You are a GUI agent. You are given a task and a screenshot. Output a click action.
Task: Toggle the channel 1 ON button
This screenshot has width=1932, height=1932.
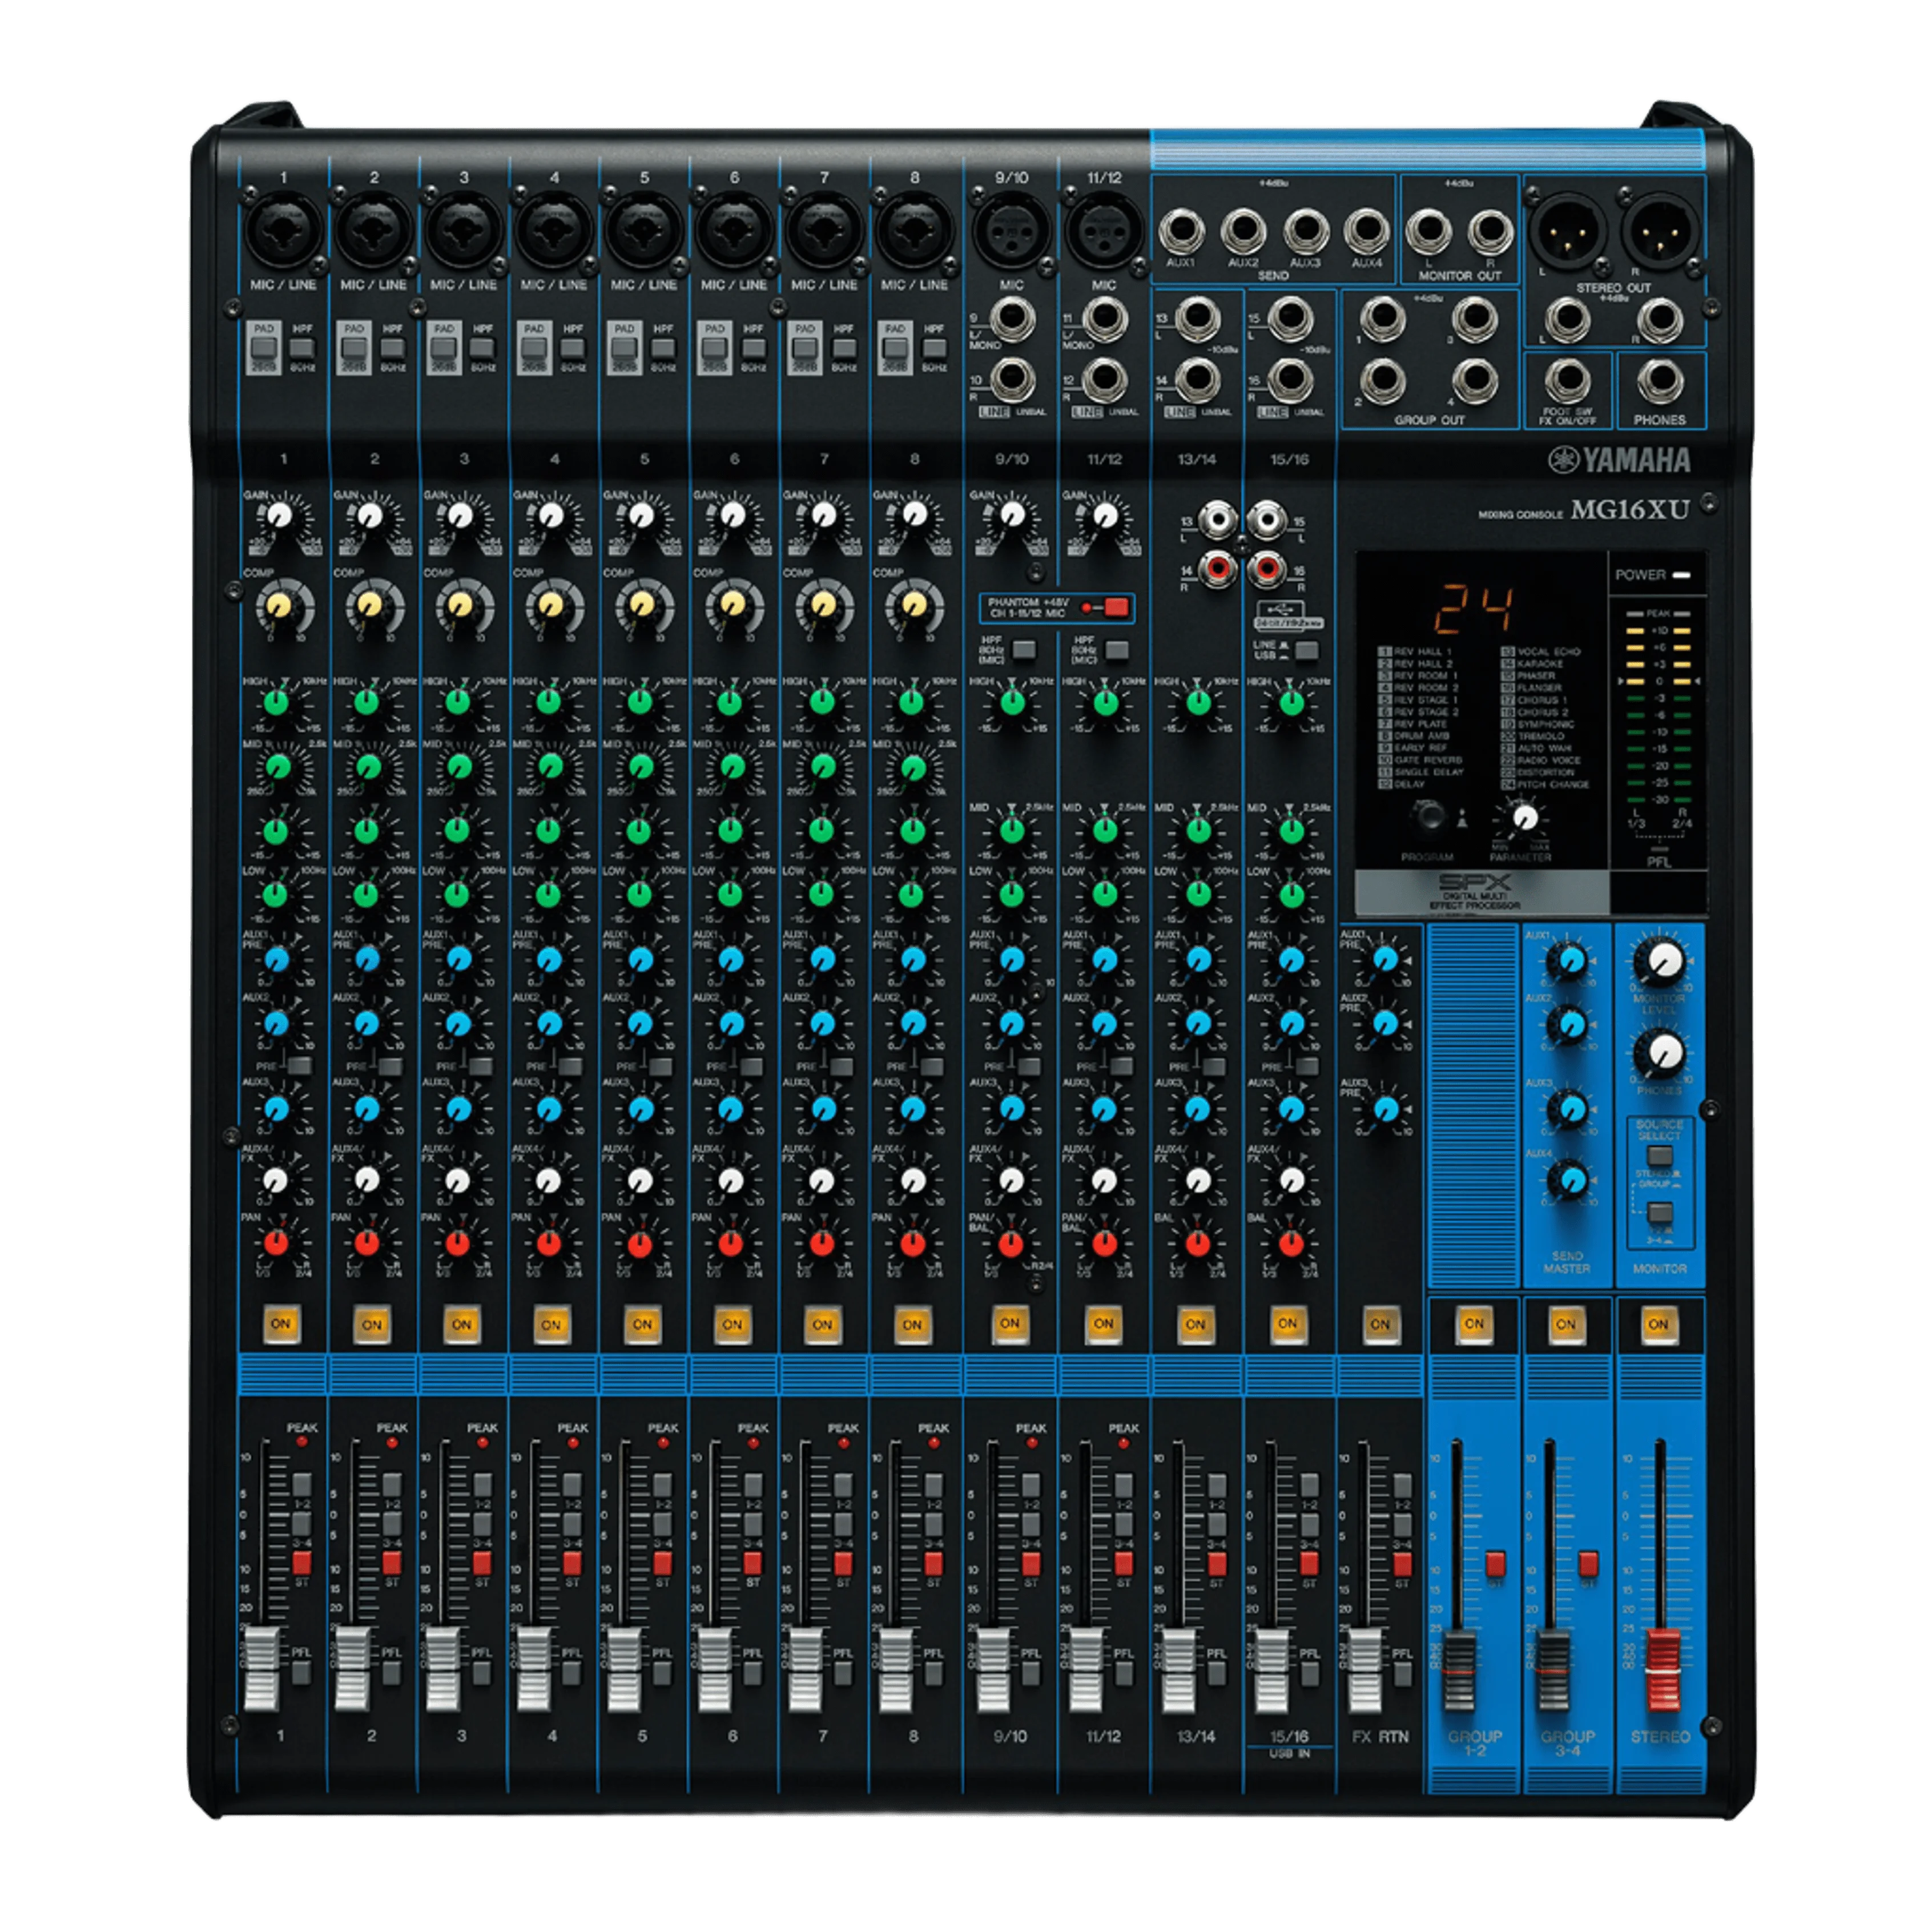(x=281, y=1324)
